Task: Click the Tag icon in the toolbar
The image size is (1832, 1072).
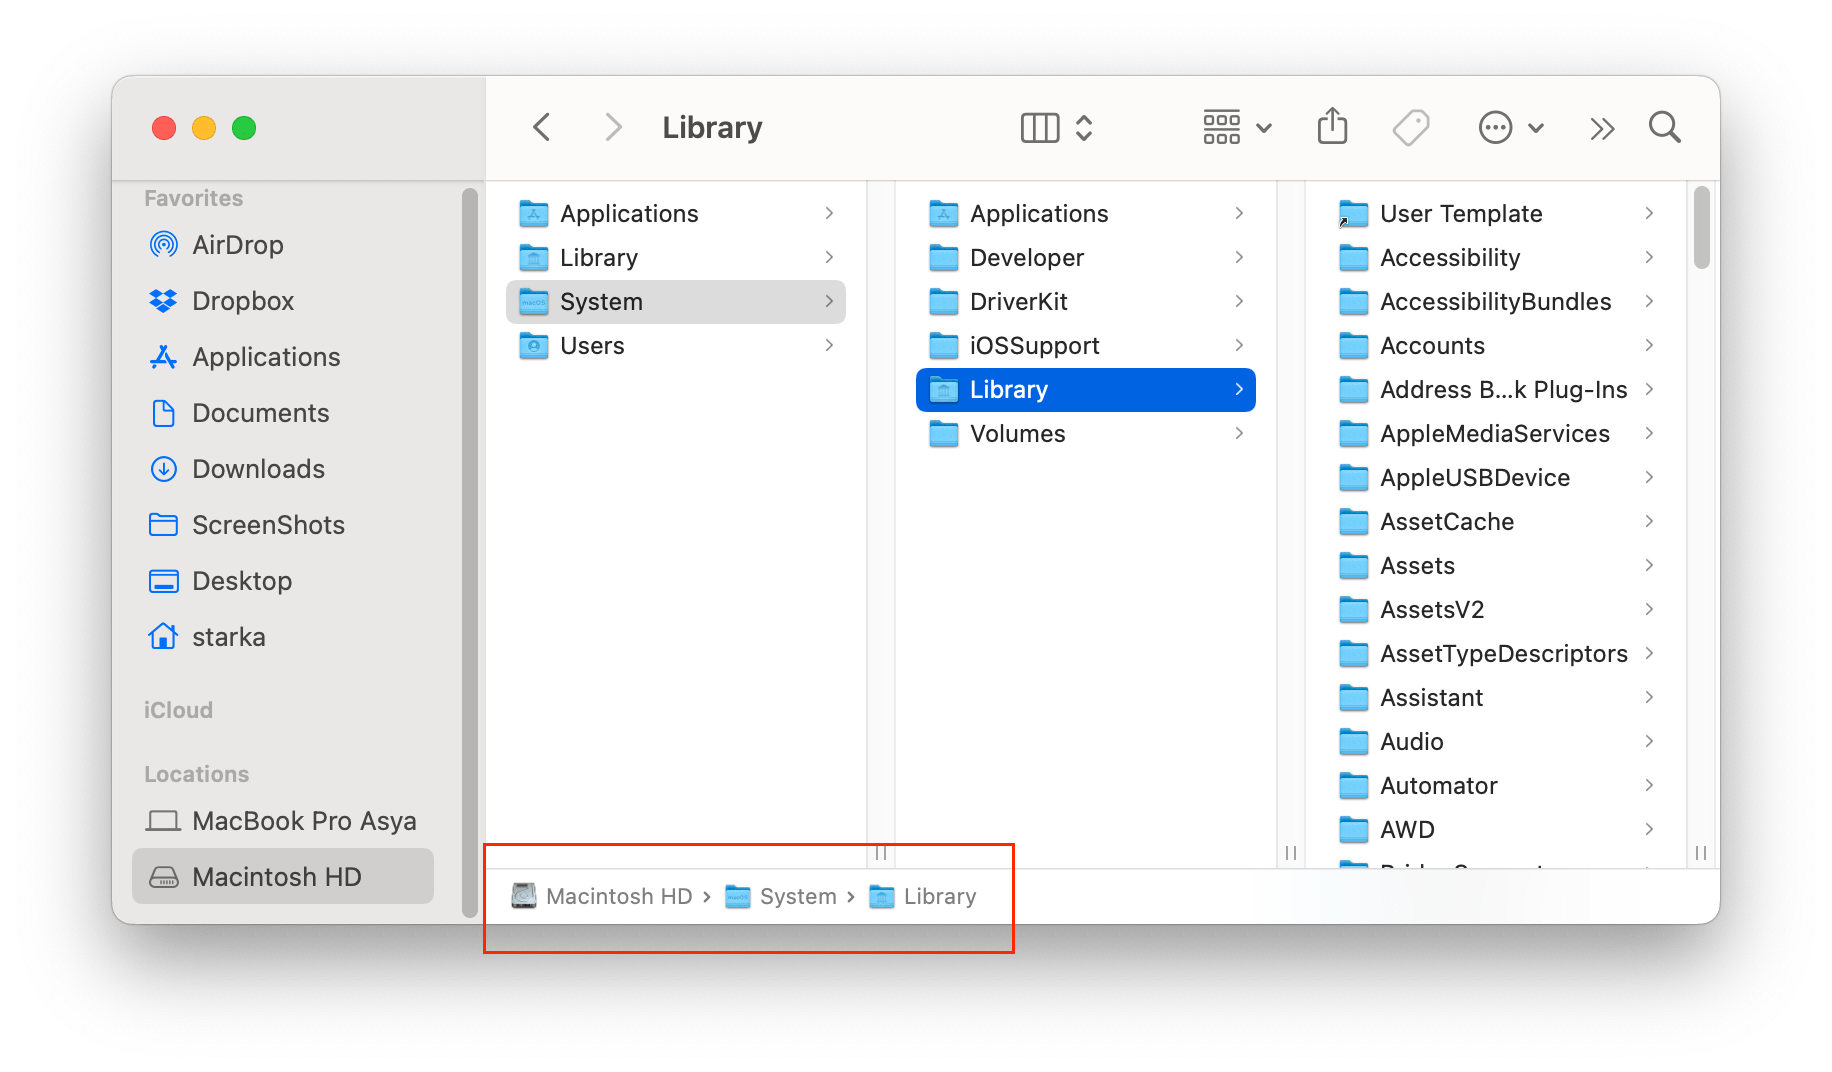Action: [x=1410, y=127]
